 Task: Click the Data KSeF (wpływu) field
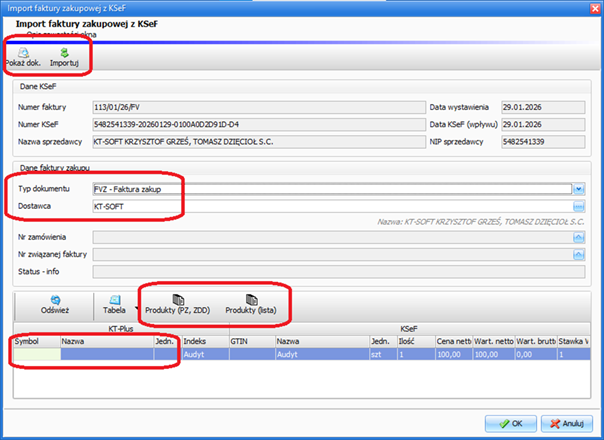543,124
